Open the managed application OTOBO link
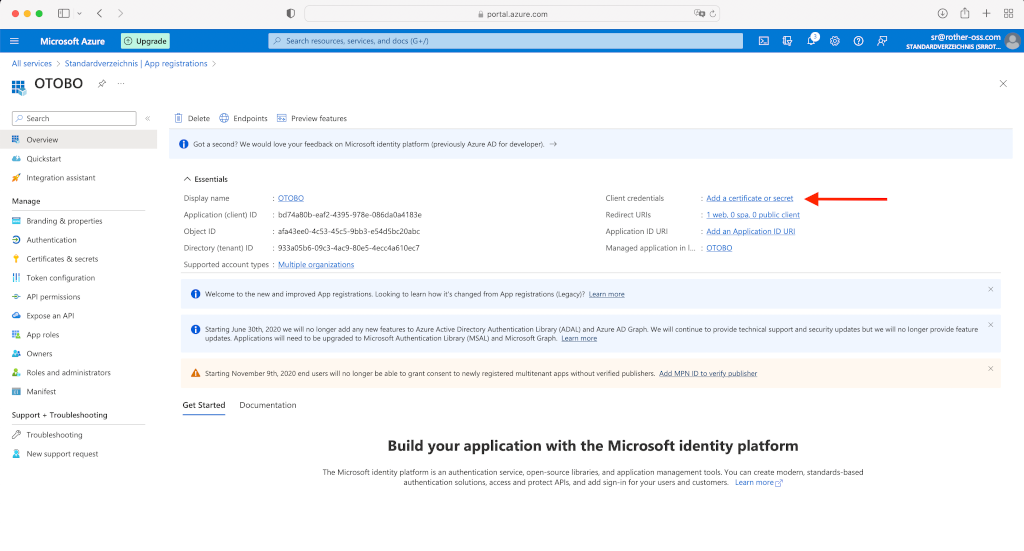 pos(719,248)
